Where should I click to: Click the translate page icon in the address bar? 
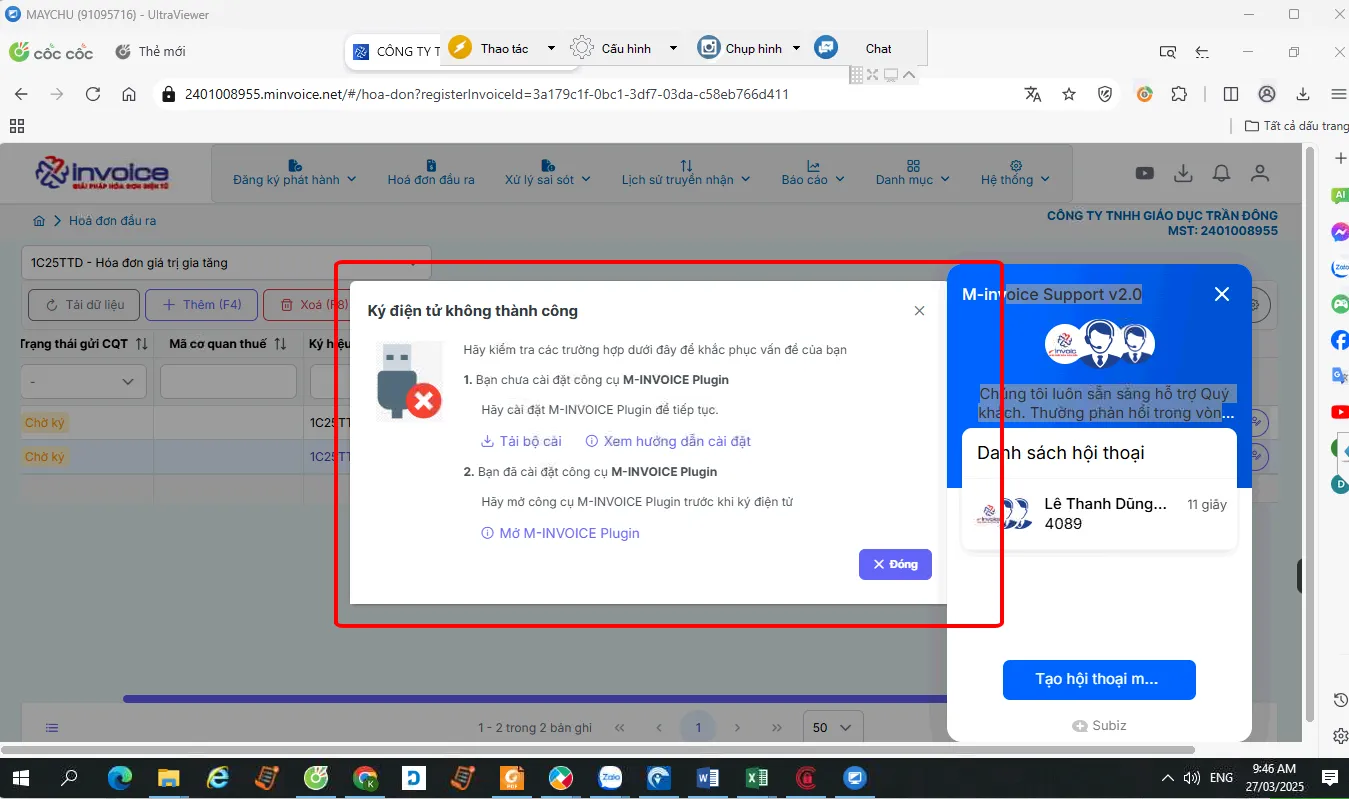point(1033,94)
